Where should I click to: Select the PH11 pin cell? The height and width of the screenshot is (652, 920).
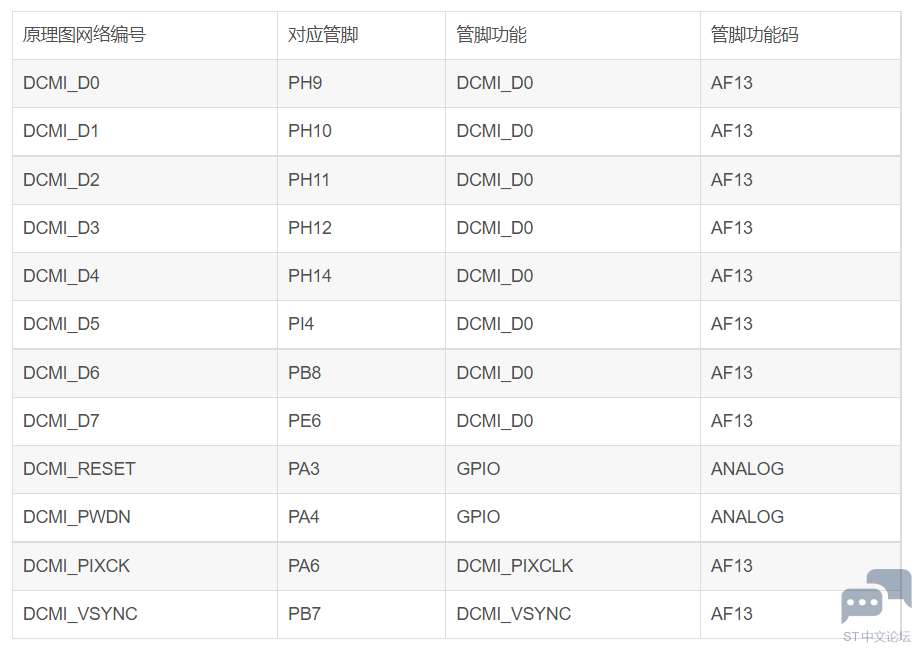(361, 180)
